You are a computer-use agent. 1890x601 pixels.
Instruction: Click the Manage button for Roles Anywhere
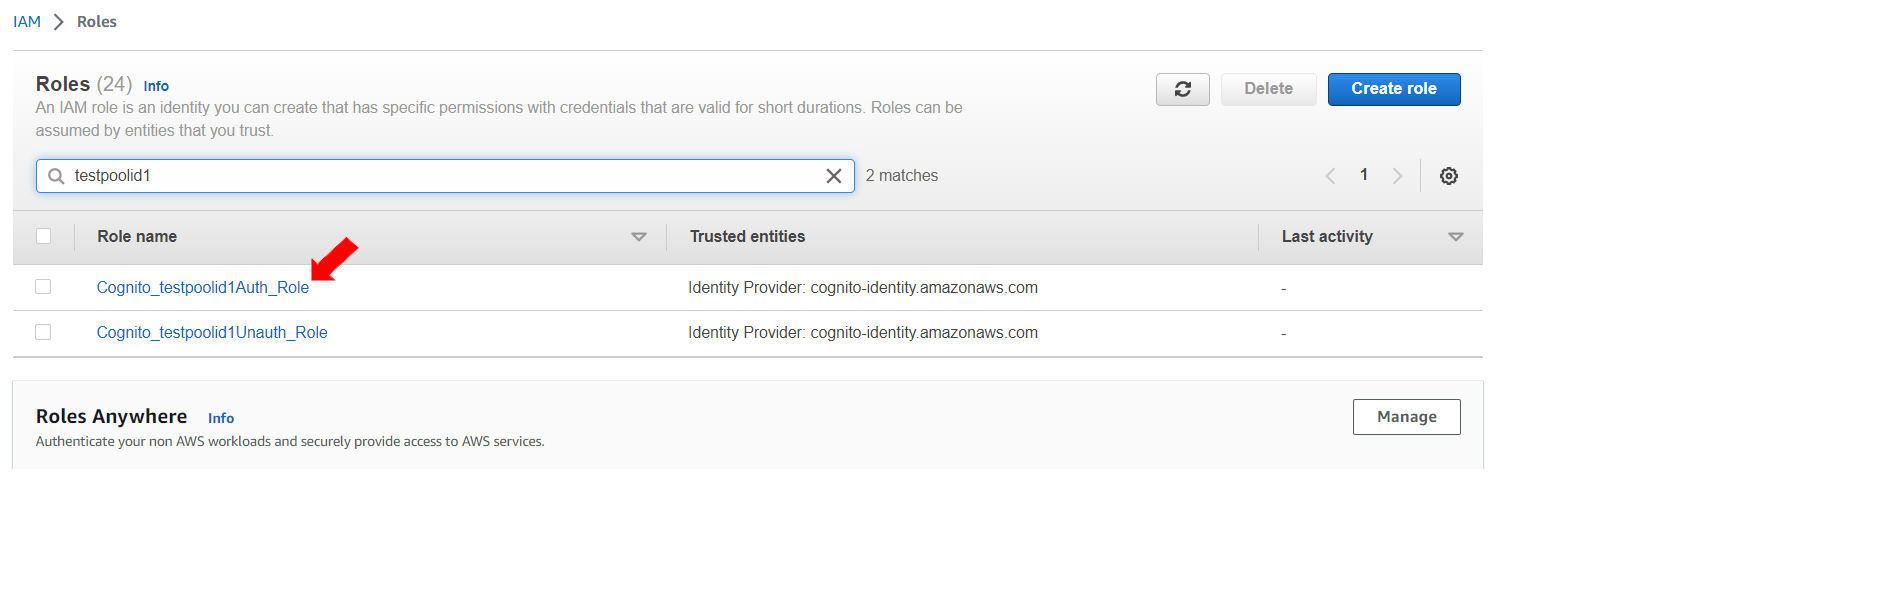pyautogui.click(x=1406, y=417)
